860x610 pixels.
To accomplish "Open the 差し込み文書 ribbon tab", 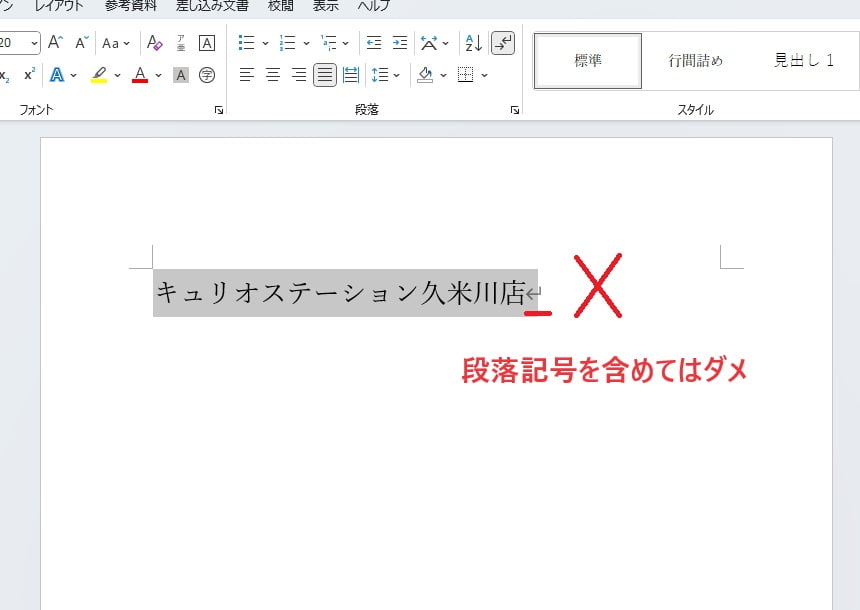I will (x=212, y=6).
